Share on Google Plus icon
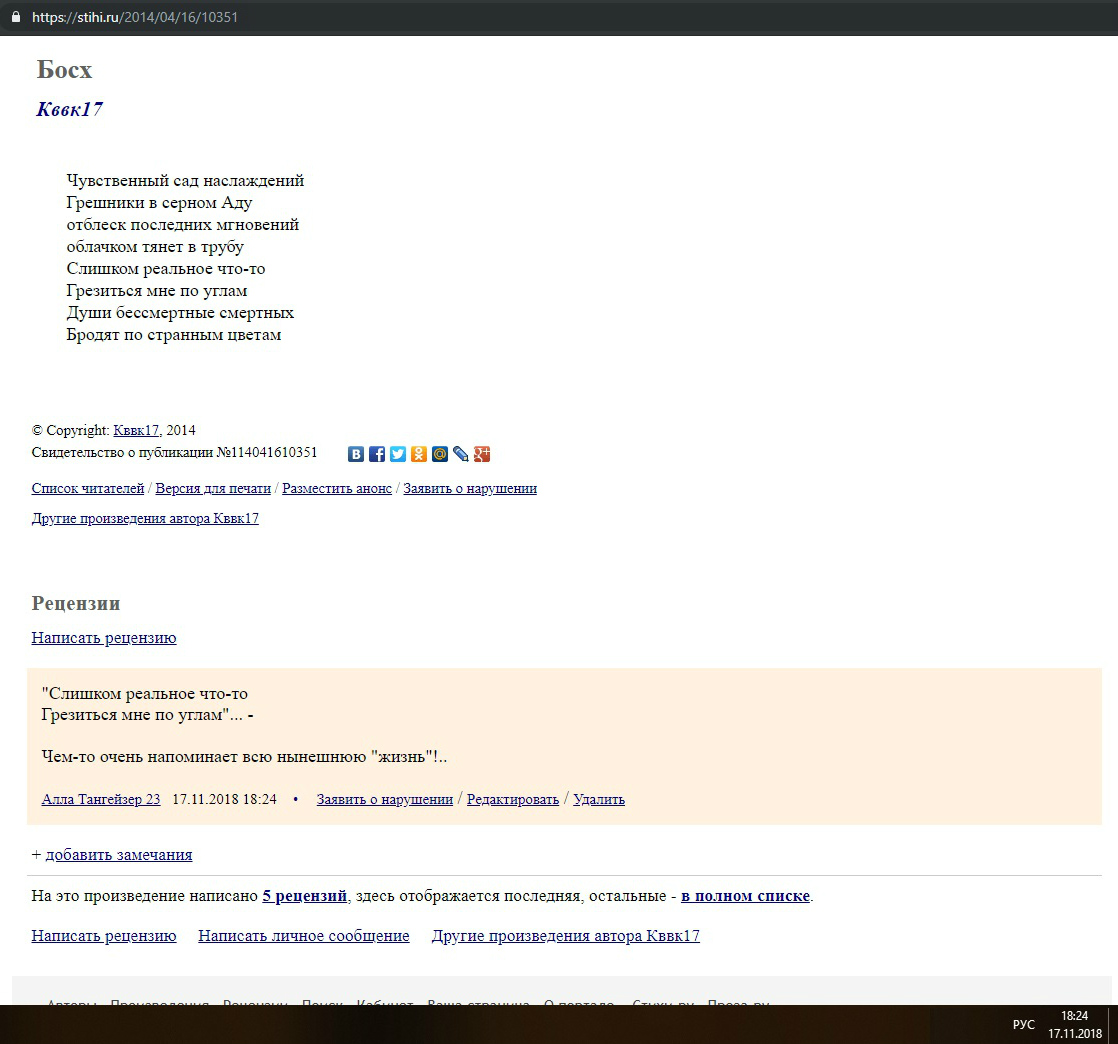Viewport: 1118px width, 1044px height. click(x=482, y=454)
